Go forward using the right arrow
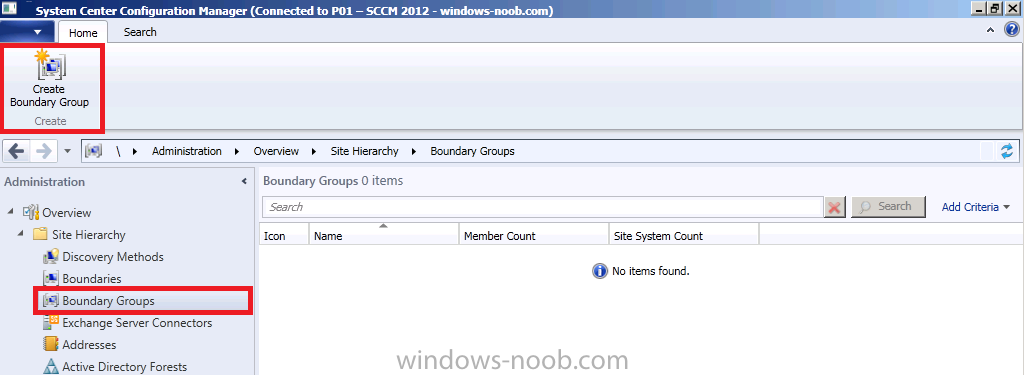This screenshot has height=375, width=1024. click(x=44, y=152)
